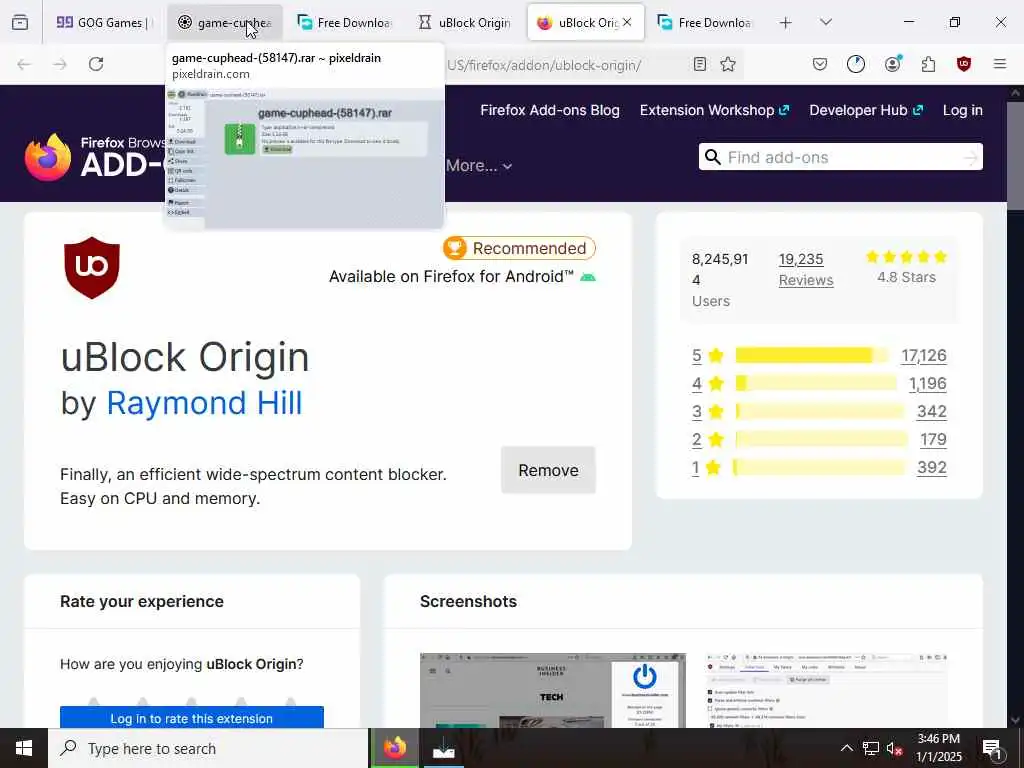This screenshot has height=768, width=1024.
Task: Click the 4 star rating bar
Action: (x=816, y=383)
